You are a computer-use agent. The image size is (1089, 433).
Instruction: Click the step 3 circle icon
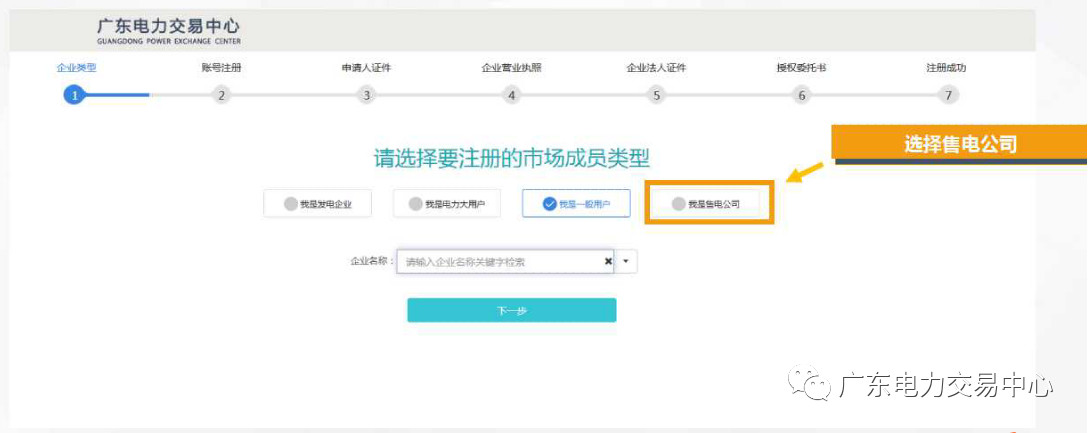pyautogui.click(x=367, y=95)
